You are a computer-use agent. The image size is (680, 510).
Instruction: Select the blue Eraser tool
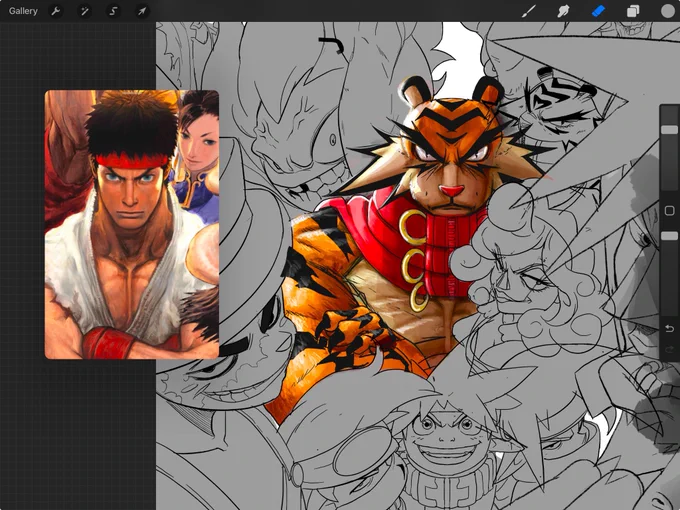coord(598,11)
